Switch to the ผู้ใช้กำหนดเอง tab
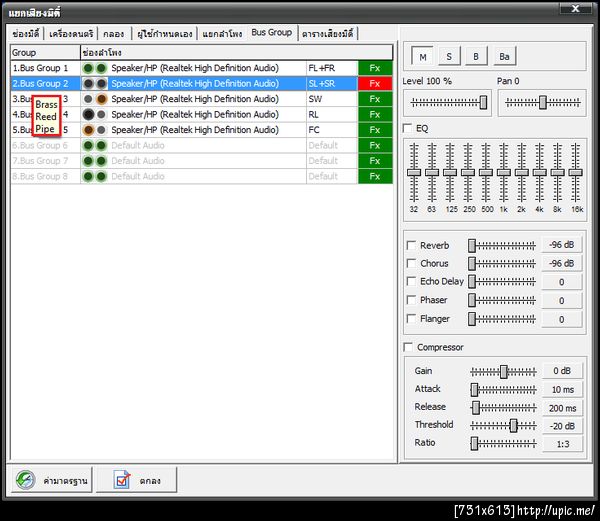The image size is (600, 521). [165, 34]
